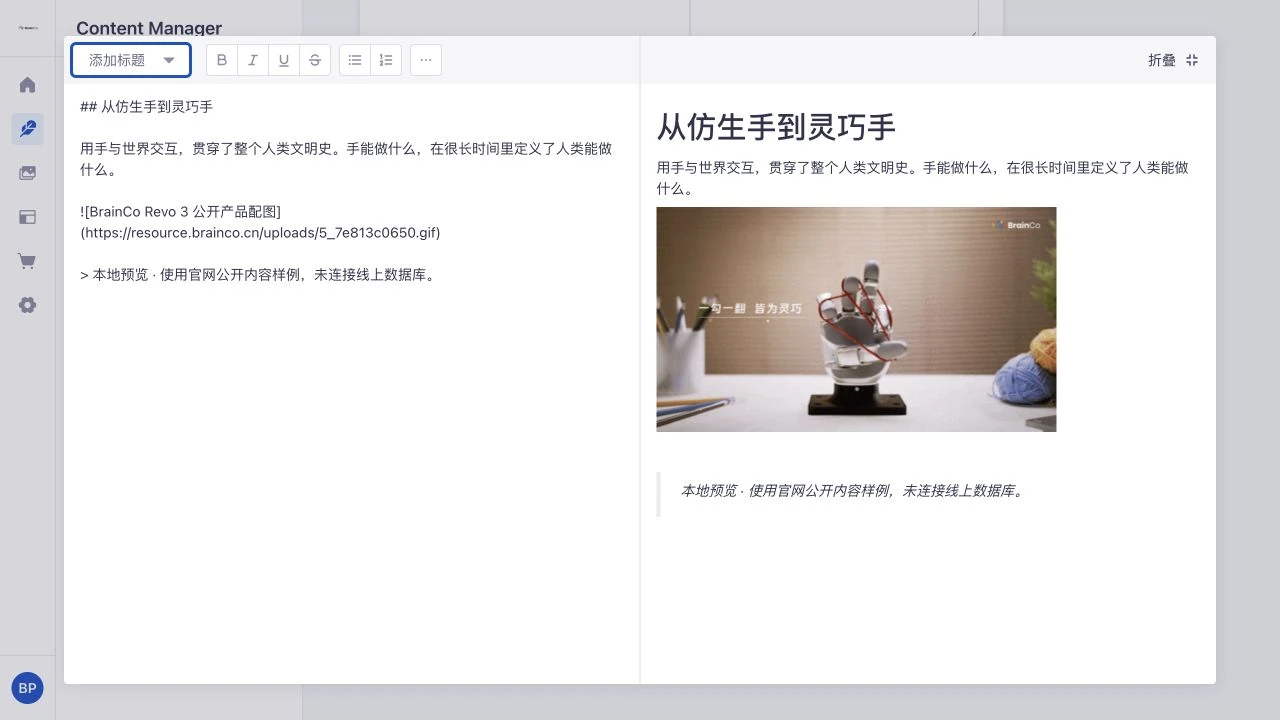Click the italic preview blockquote '本地预览'
The image size is (1280, 720).
pyautogui.click(x=853, y=491)
